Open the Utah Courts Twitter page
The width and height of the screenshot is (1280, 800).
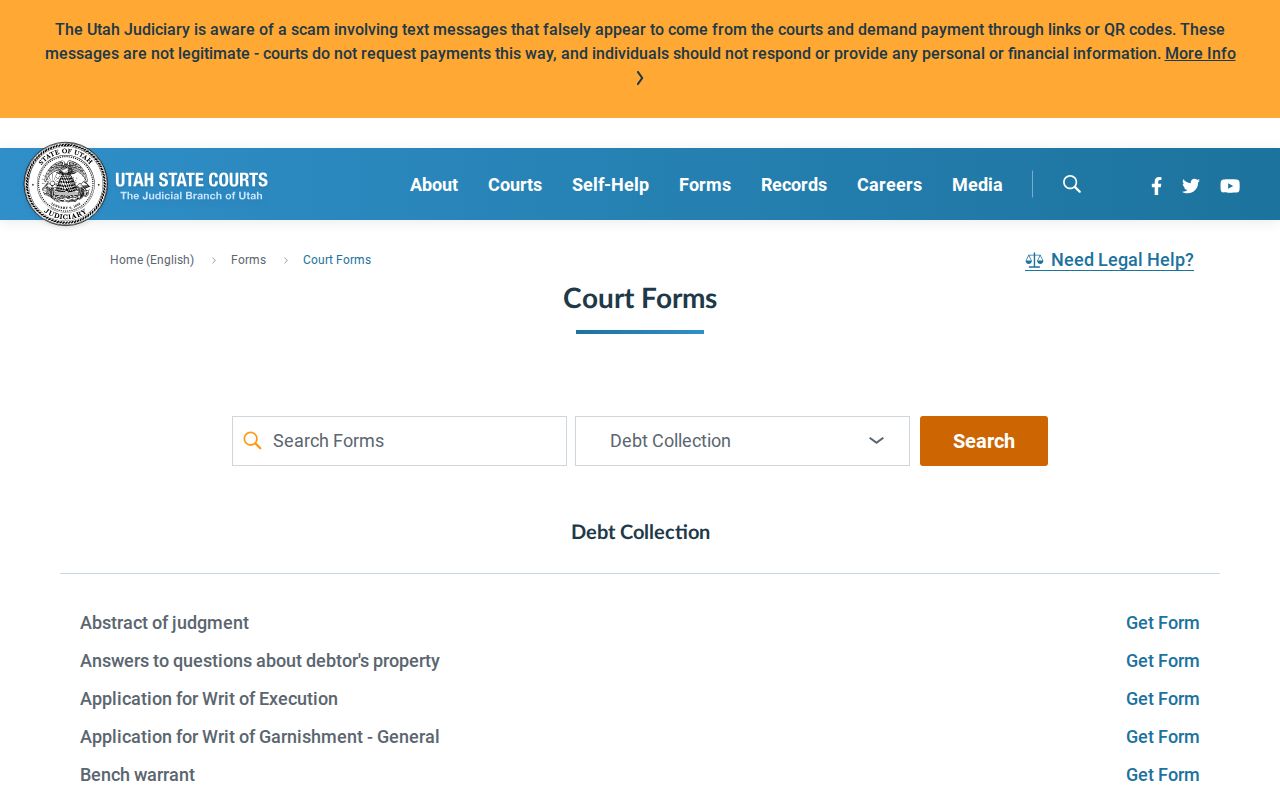coord(1190,186)
